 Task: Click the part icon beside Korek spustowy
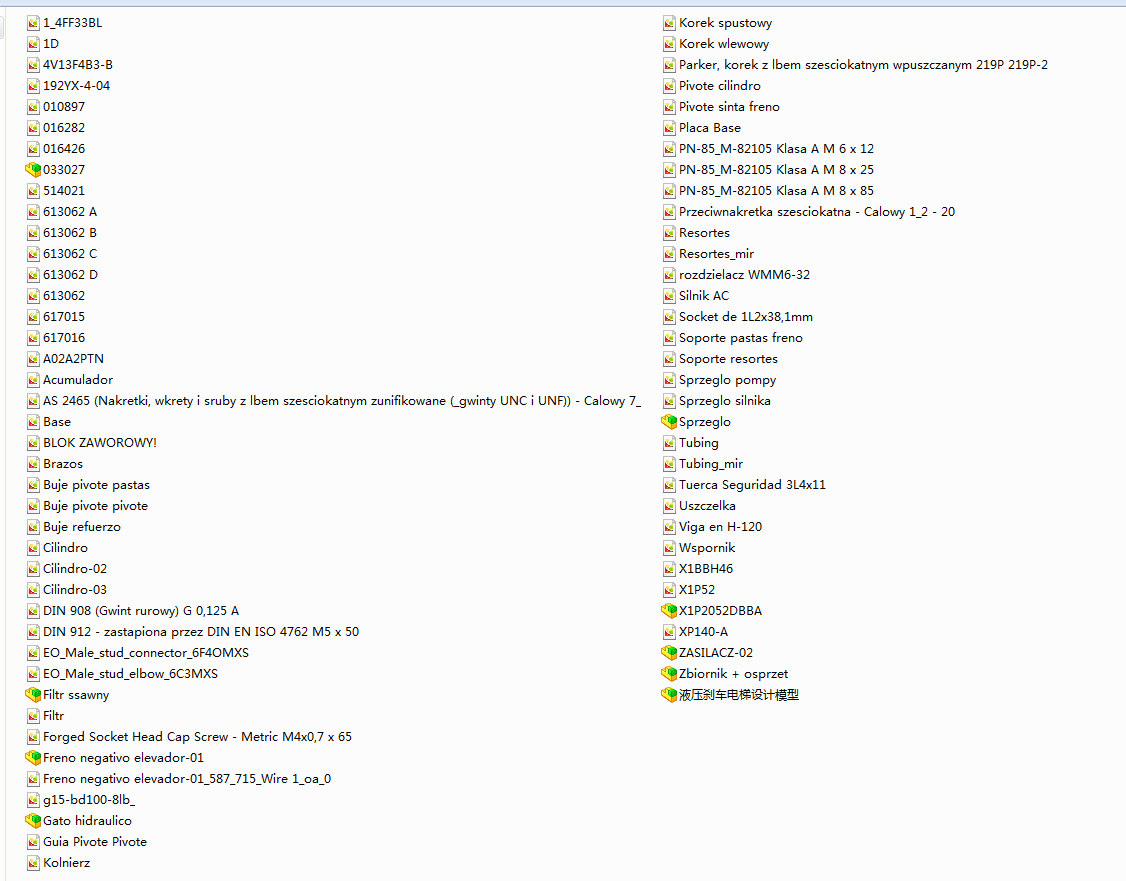point(669,23)
